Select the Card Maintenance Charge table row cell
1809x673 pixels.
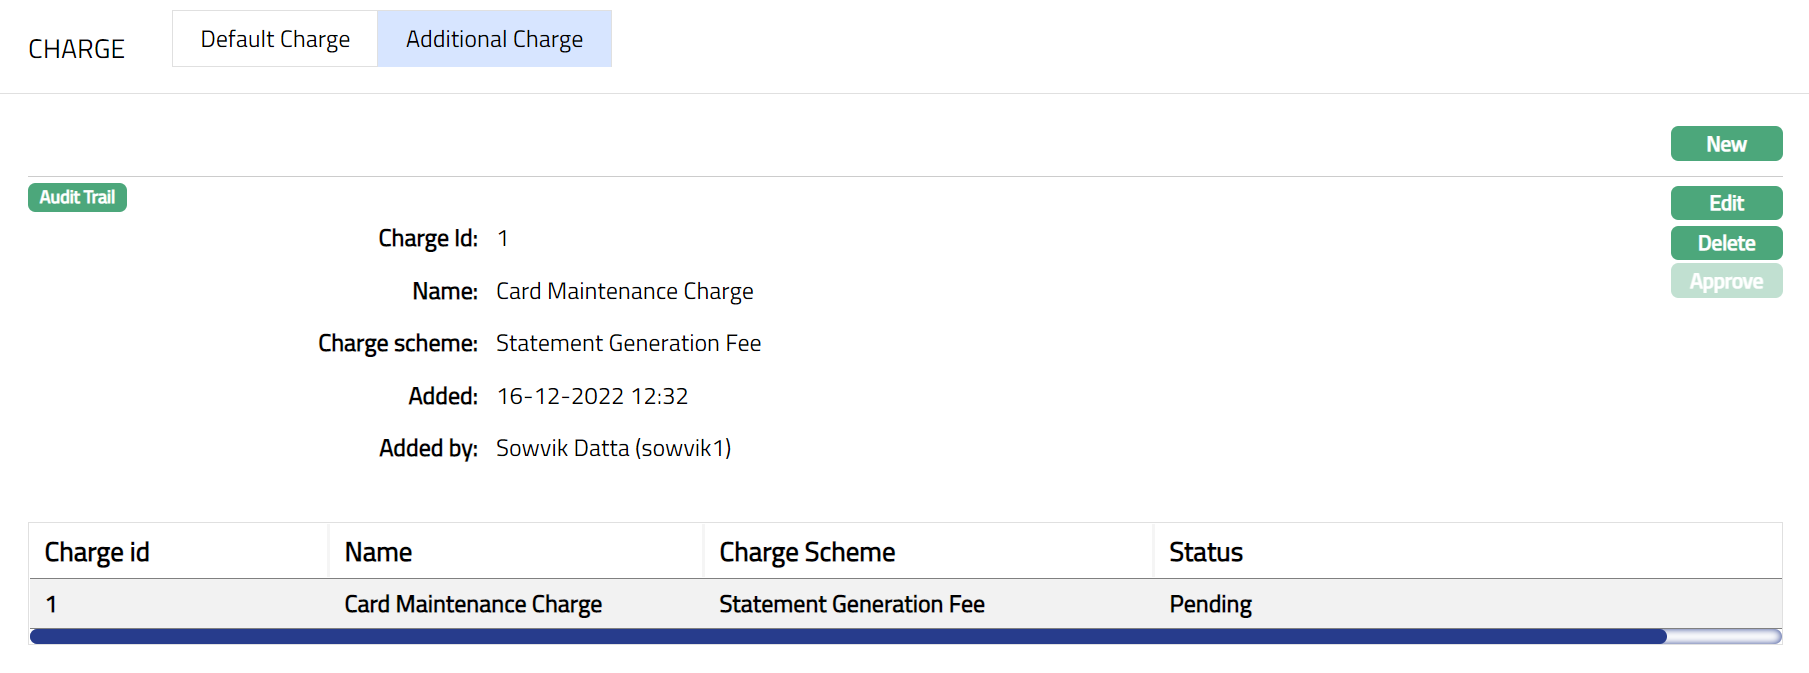tap(473, 604)
